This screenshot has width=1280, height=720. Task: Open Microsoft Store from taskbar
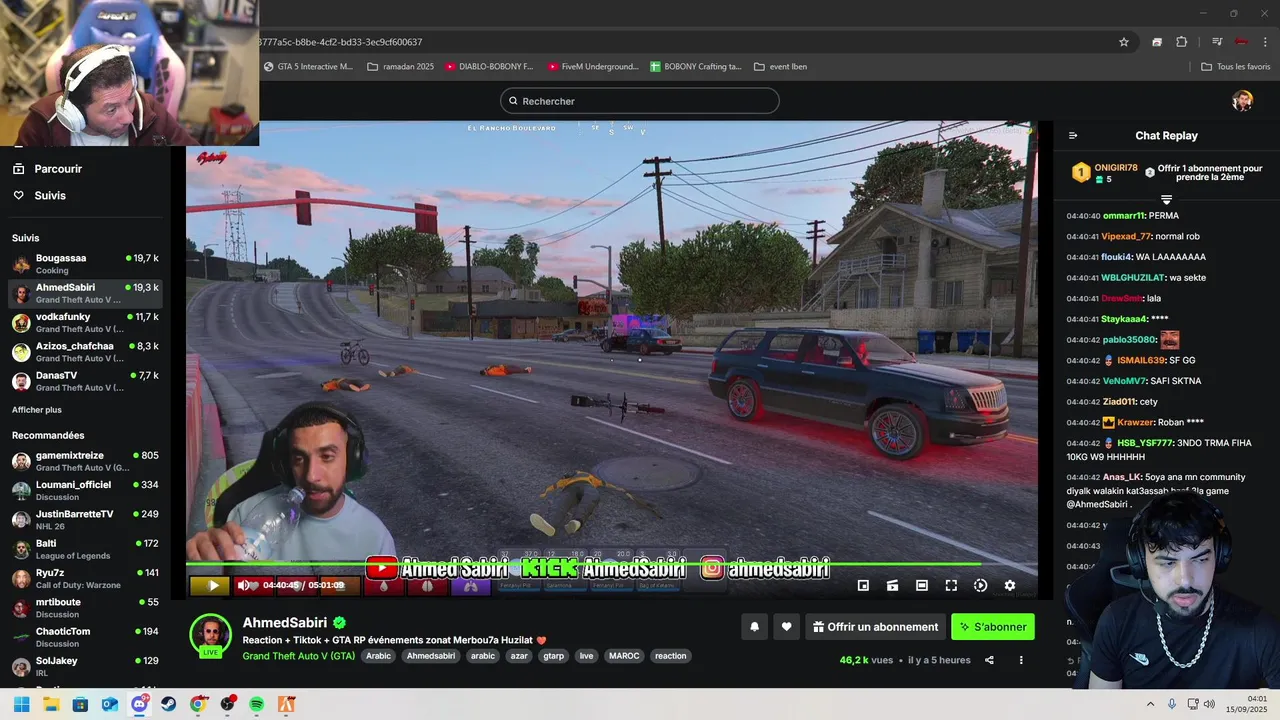[80, 704]
